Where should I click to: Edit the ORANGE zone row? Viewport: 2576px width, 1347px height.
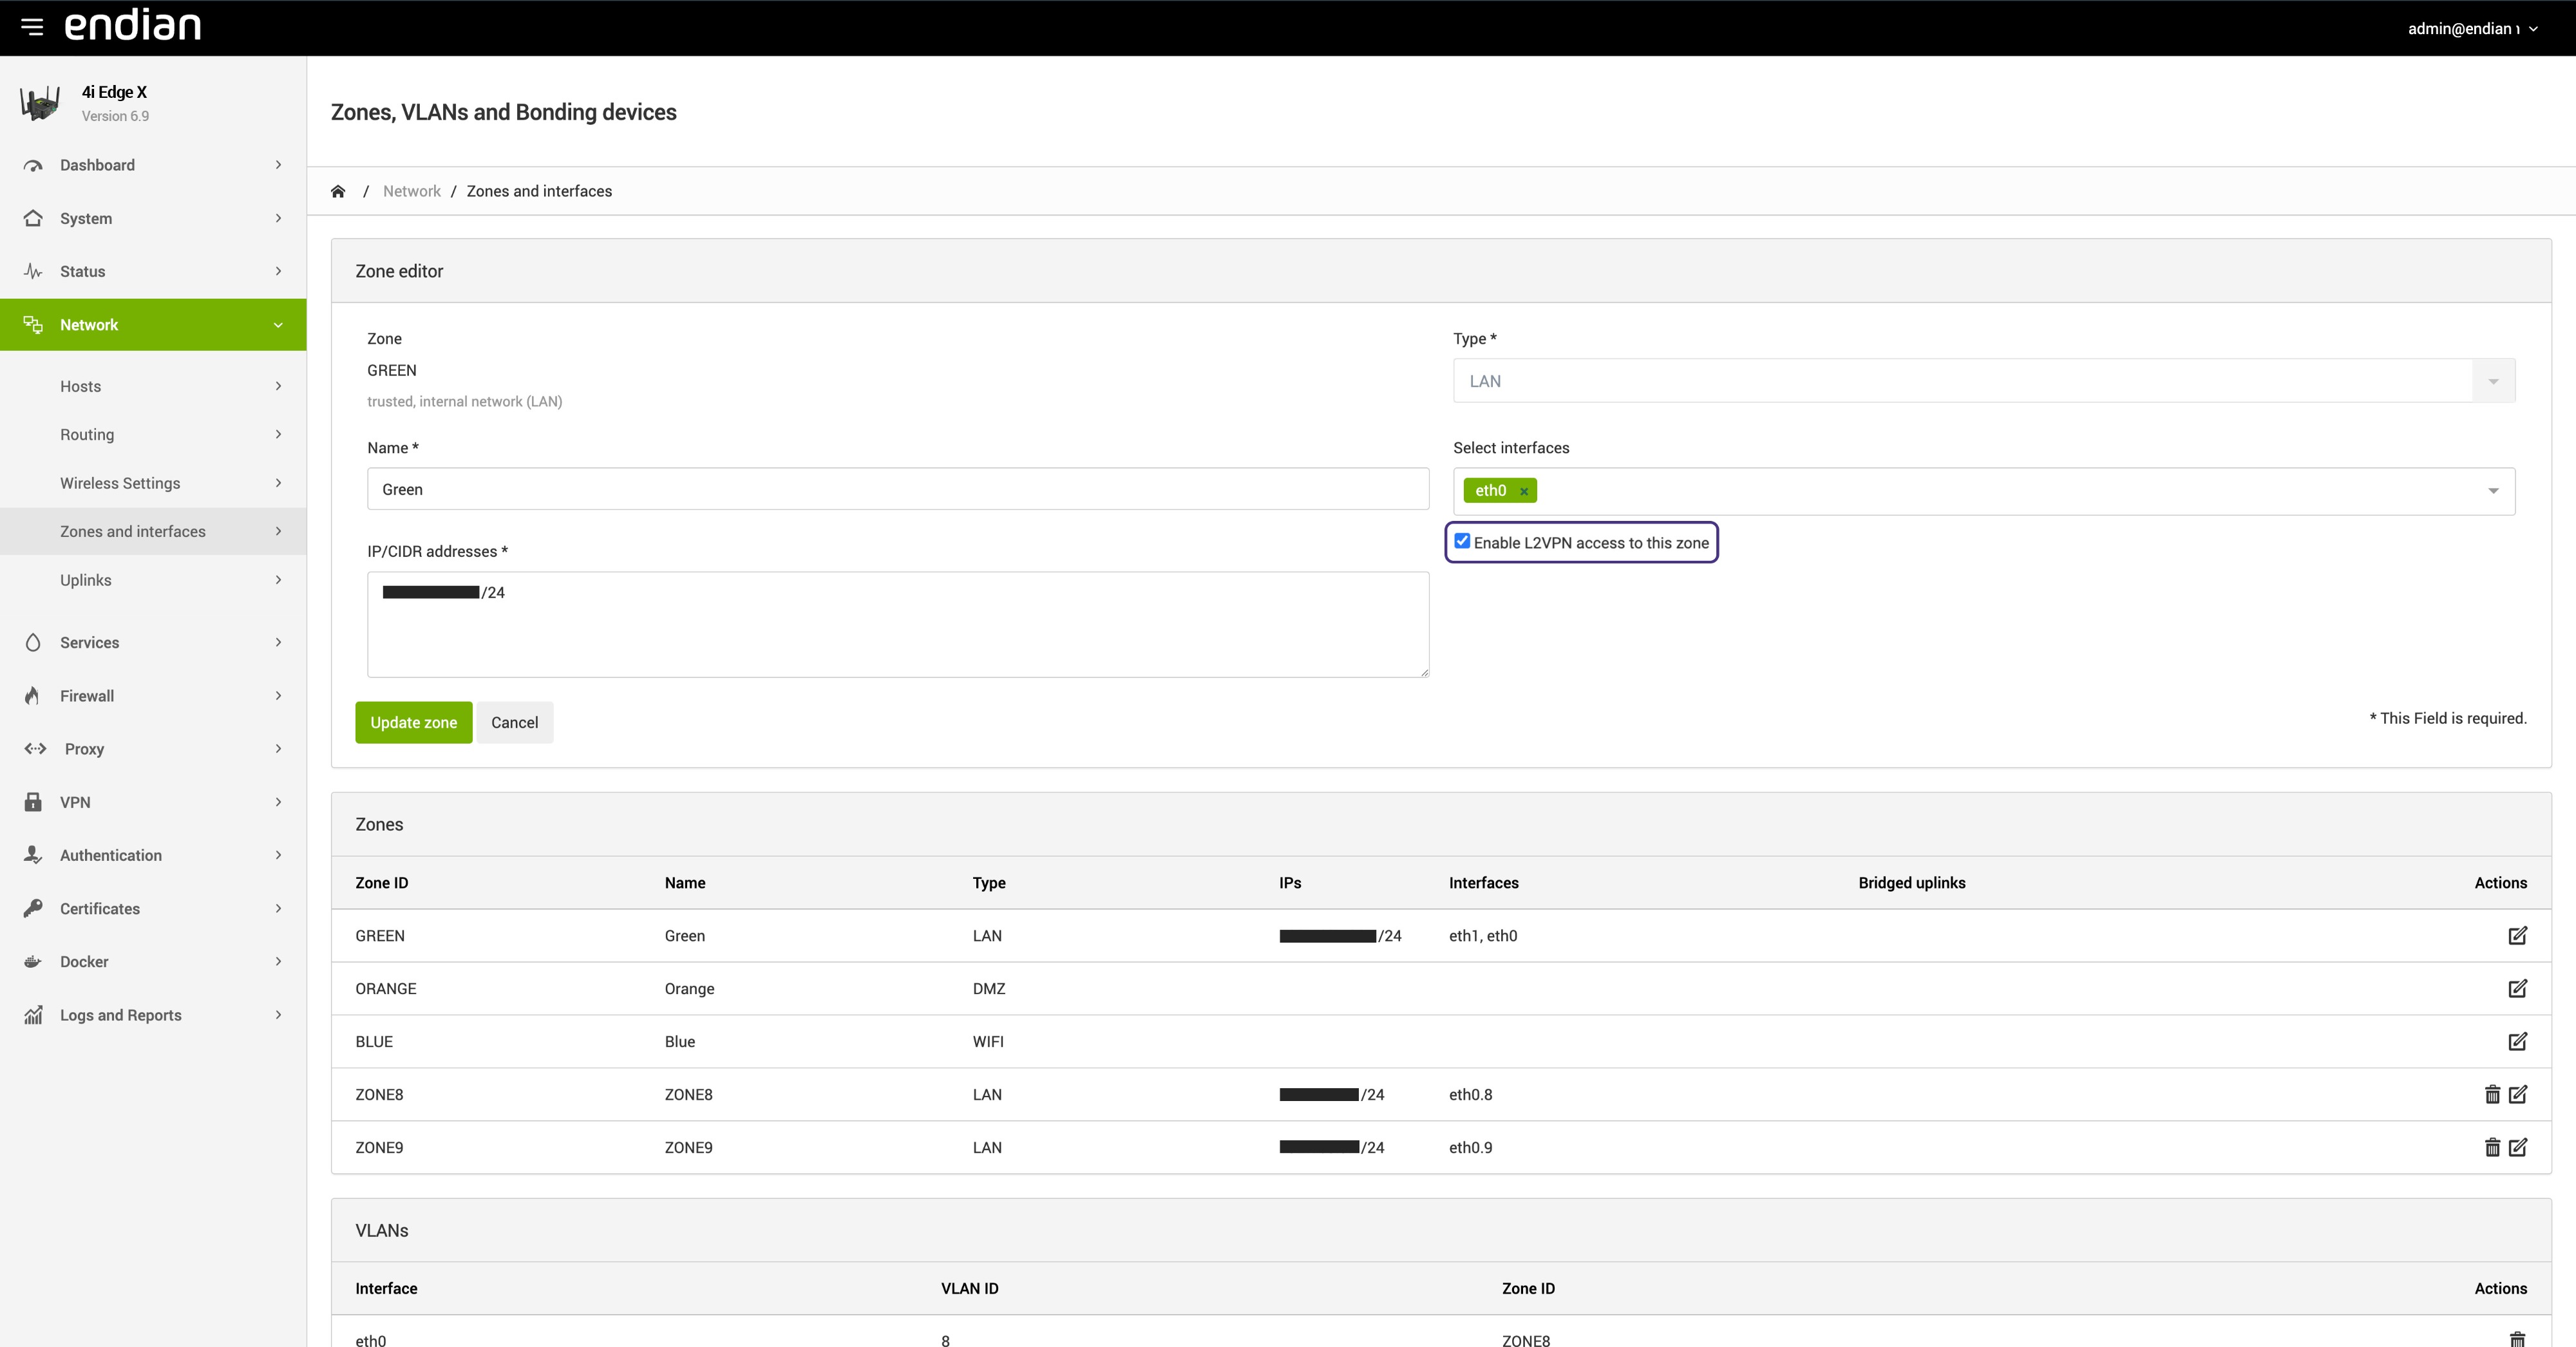coord(2517,989)
